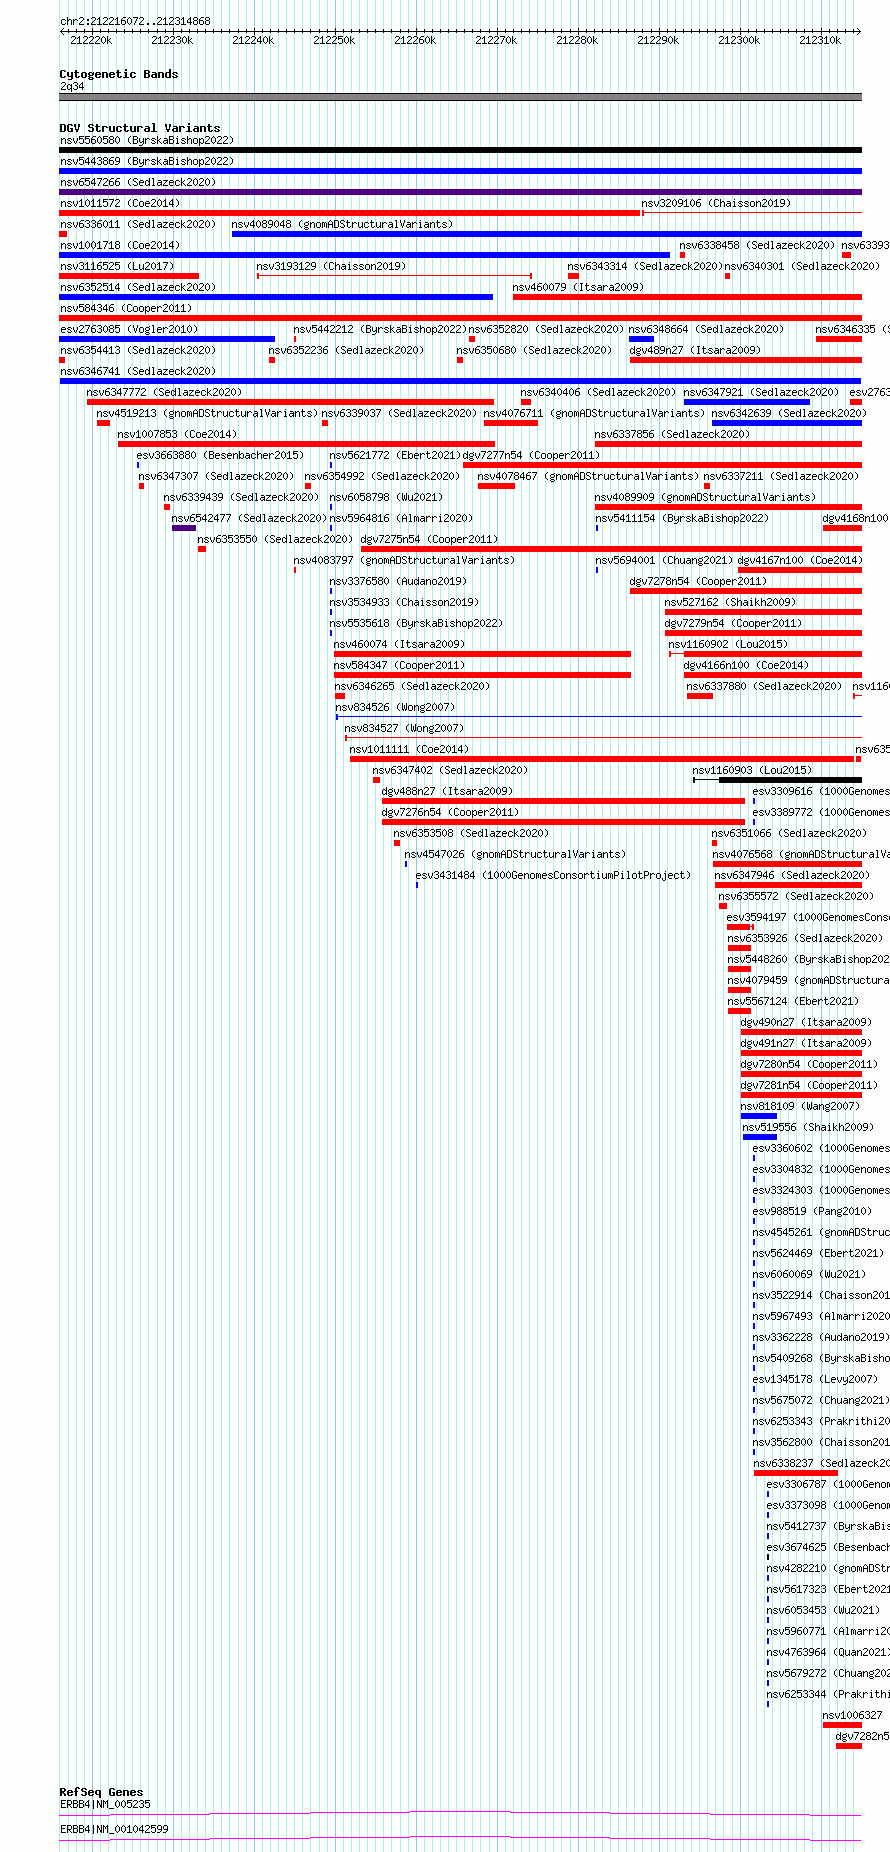
Task: Select the nsv5443869 (ByrskaBishop2022) variant label
Action: click(147, 161)
